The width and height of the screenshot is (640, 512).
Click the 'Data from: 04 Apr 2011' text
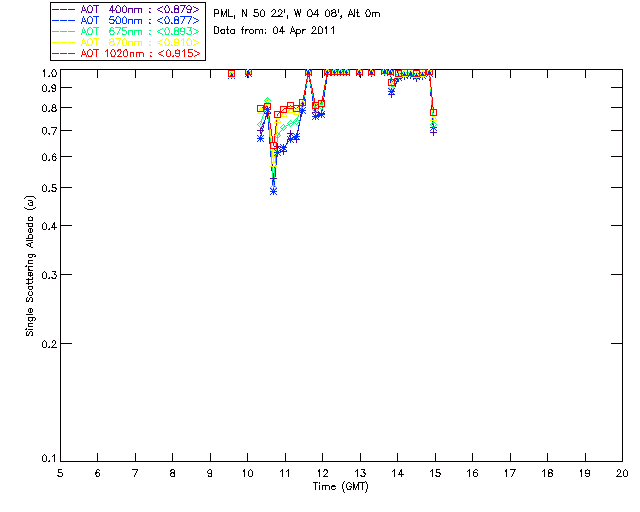[275, 31]
